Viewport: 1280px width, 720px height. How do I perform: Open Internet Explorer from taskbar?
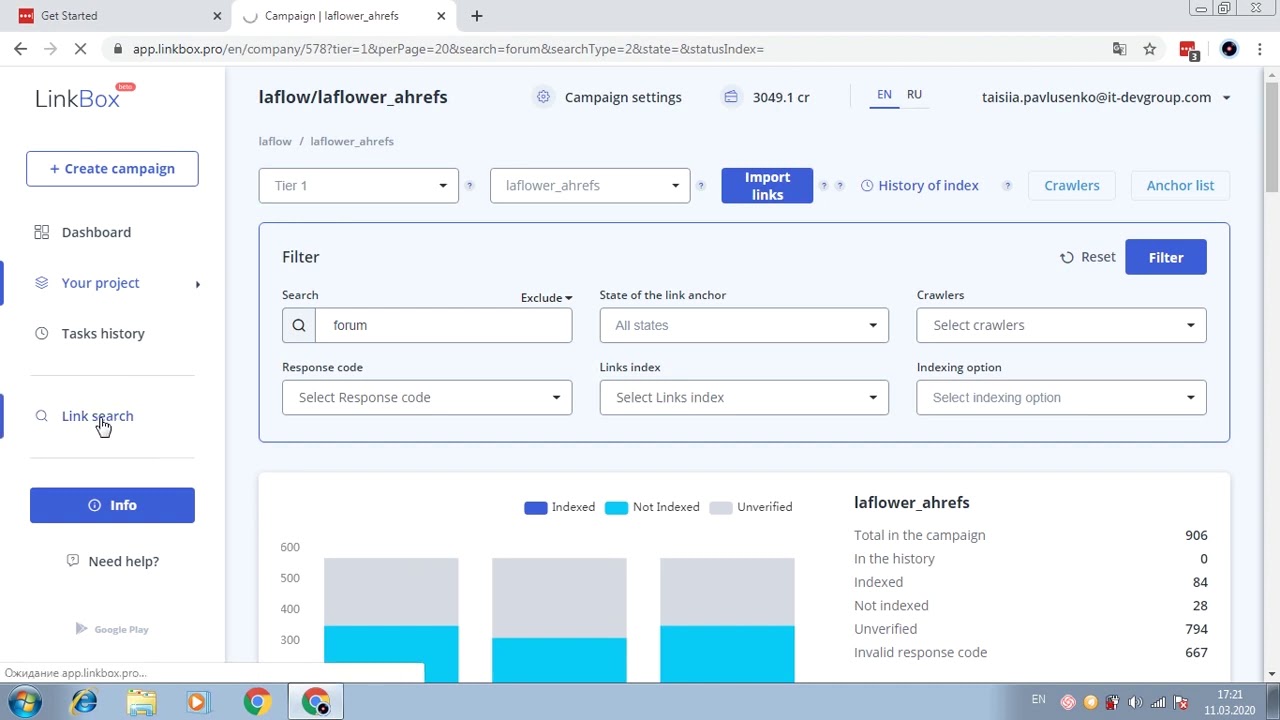[84, 702]
